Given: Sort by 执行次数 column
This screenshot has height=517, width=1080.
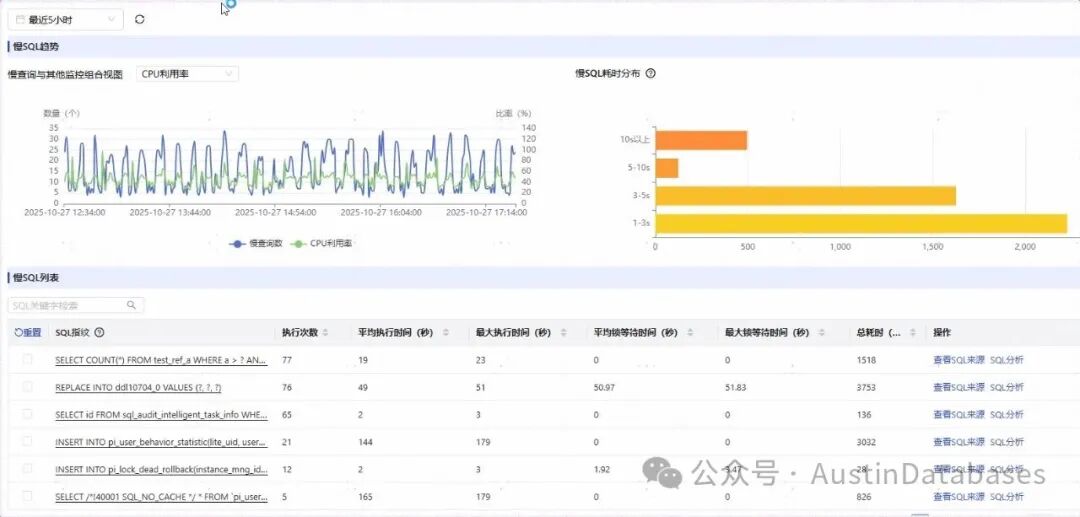Looking at the screenshot, I should [x=326, y=333].
